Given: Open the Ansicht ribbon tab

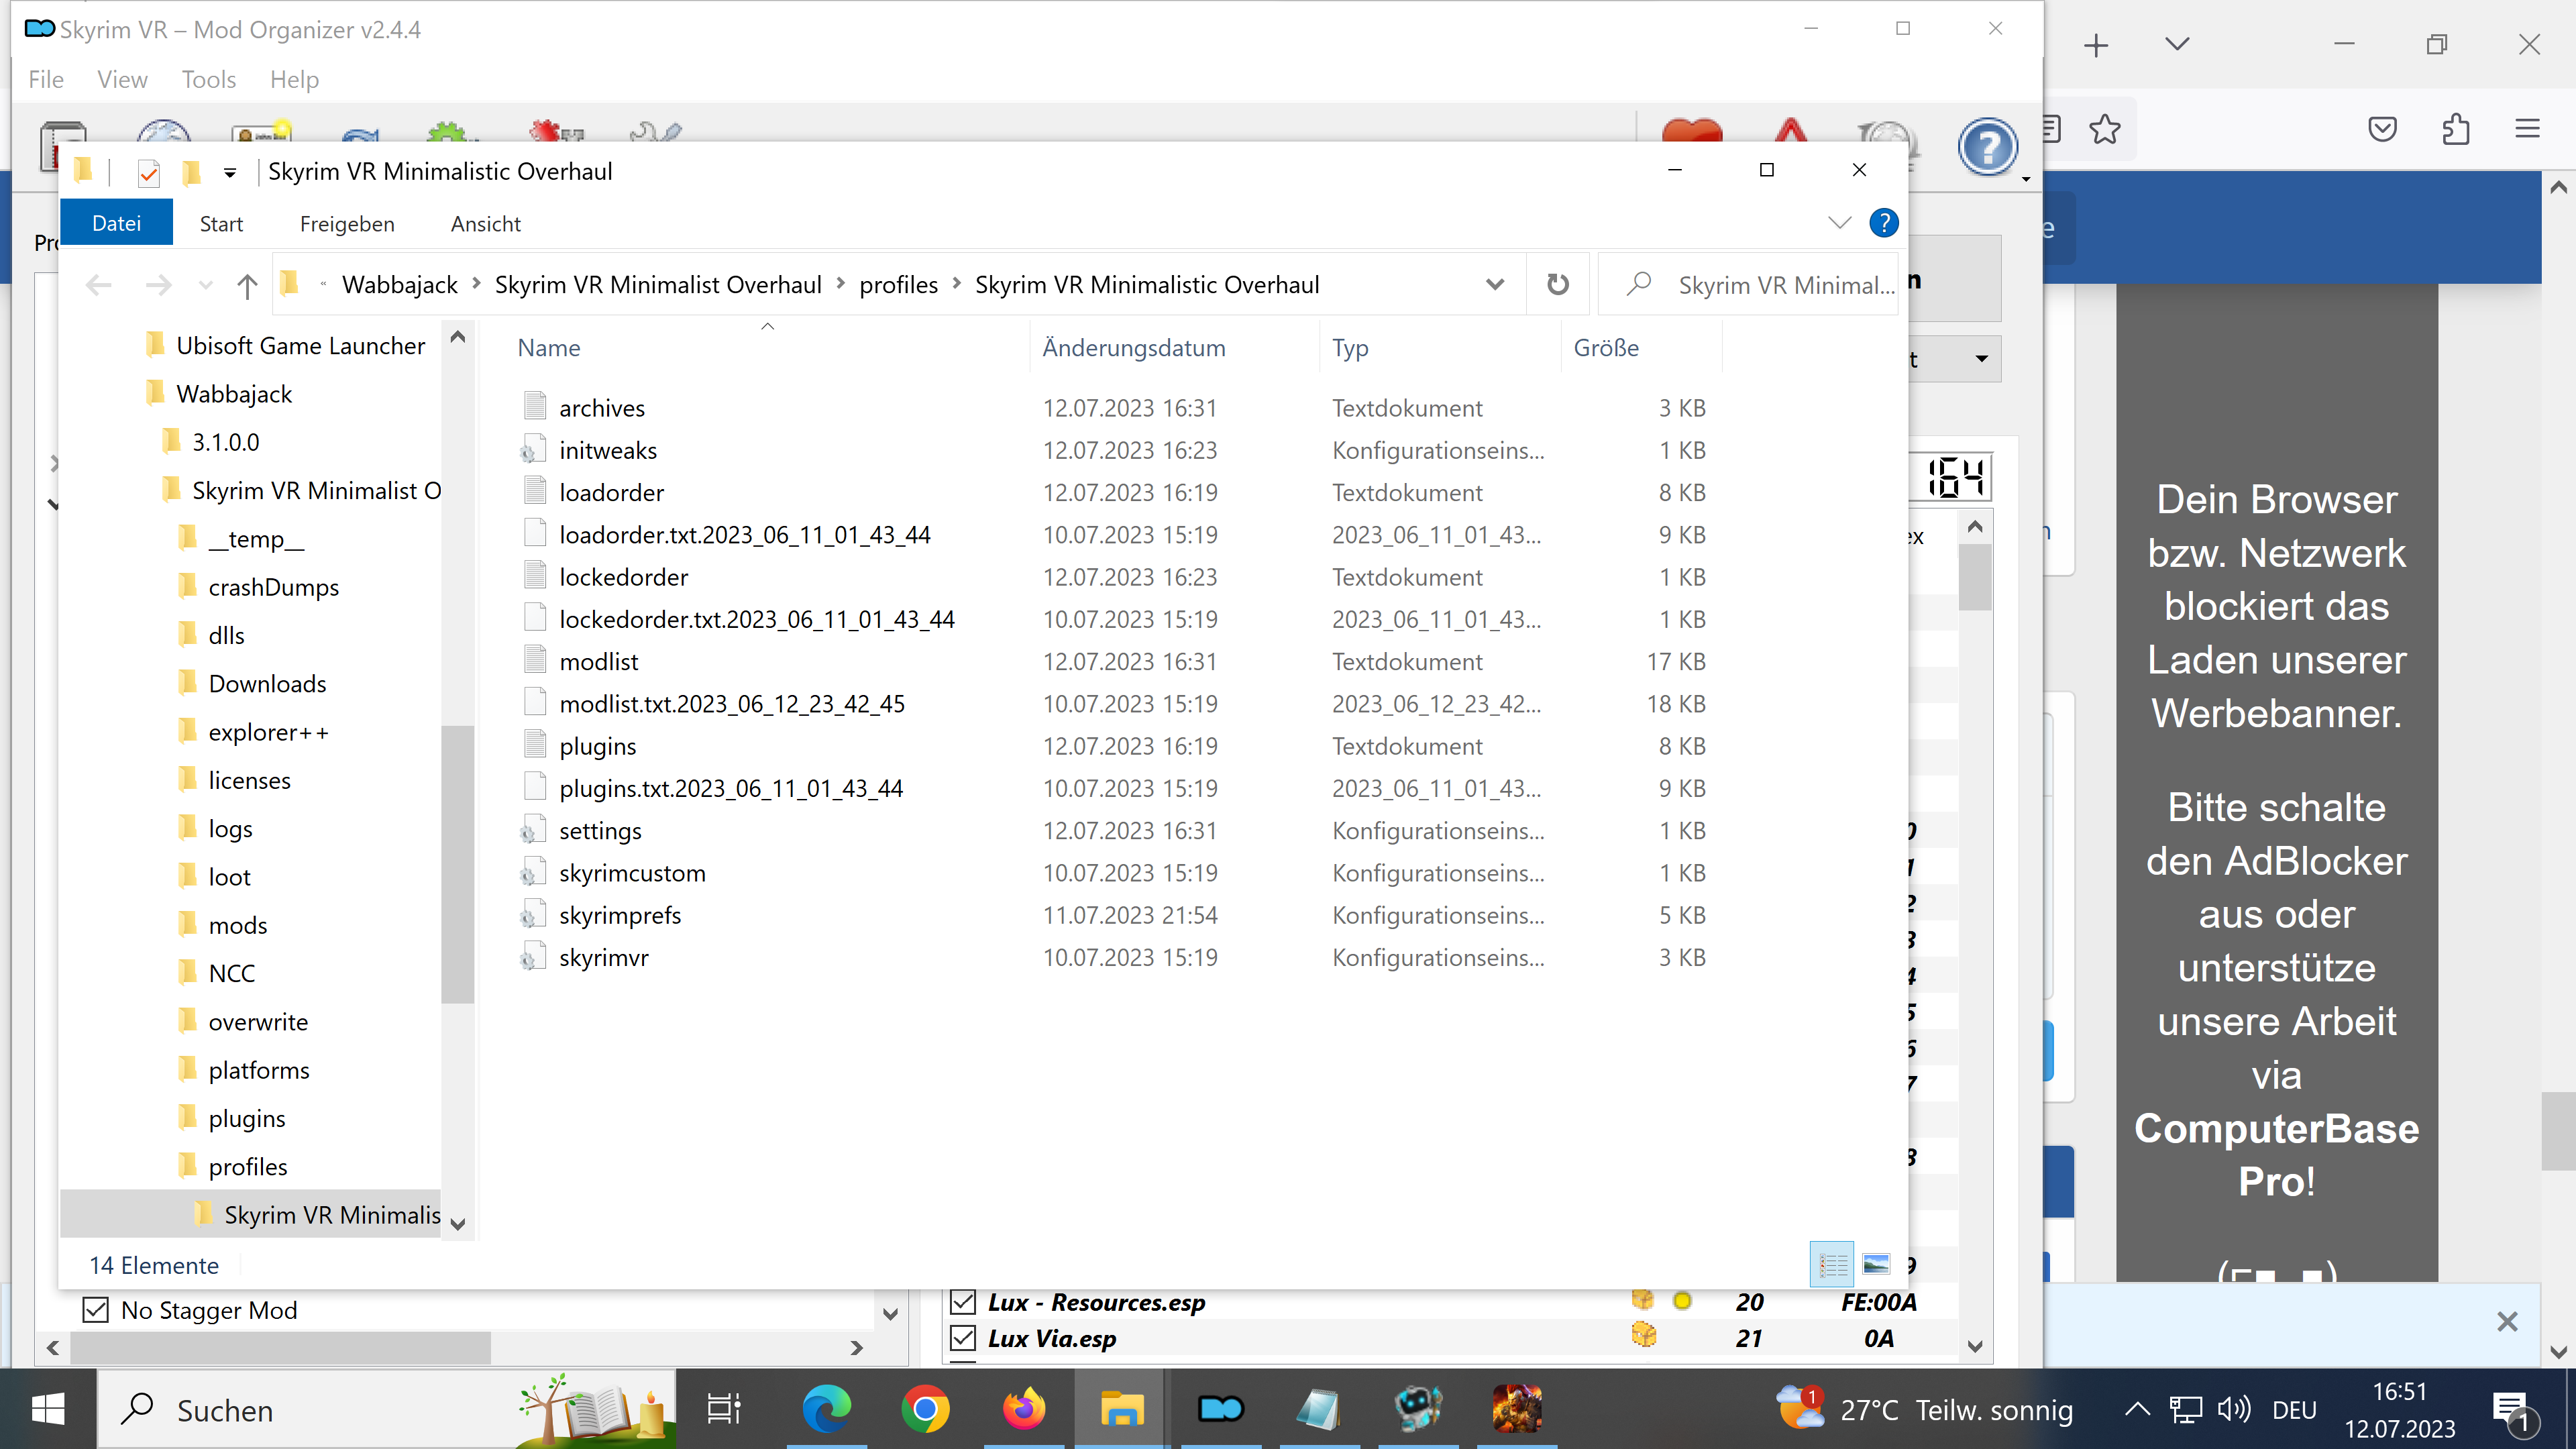Looking at the screenshot, I should [485, 224].
